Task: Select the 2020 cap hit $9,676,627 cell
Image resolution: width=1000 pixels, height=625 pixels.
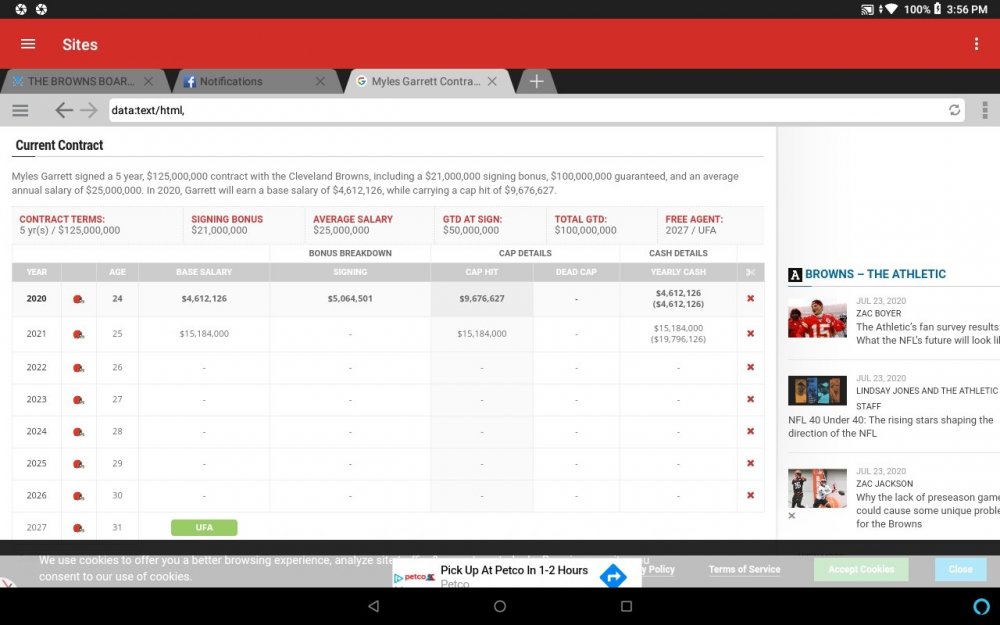Action: [482, 298]
